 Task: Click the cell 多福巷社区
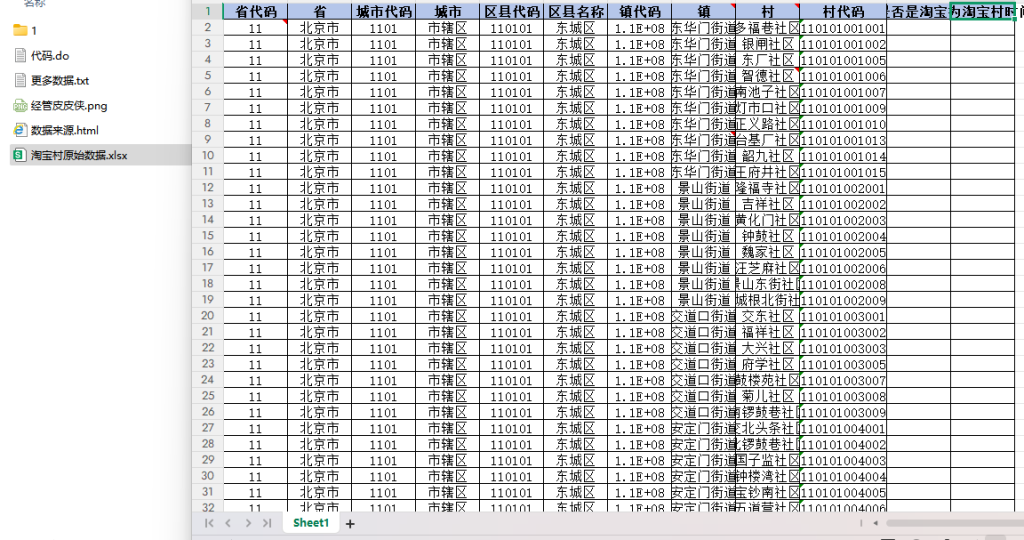767,28
